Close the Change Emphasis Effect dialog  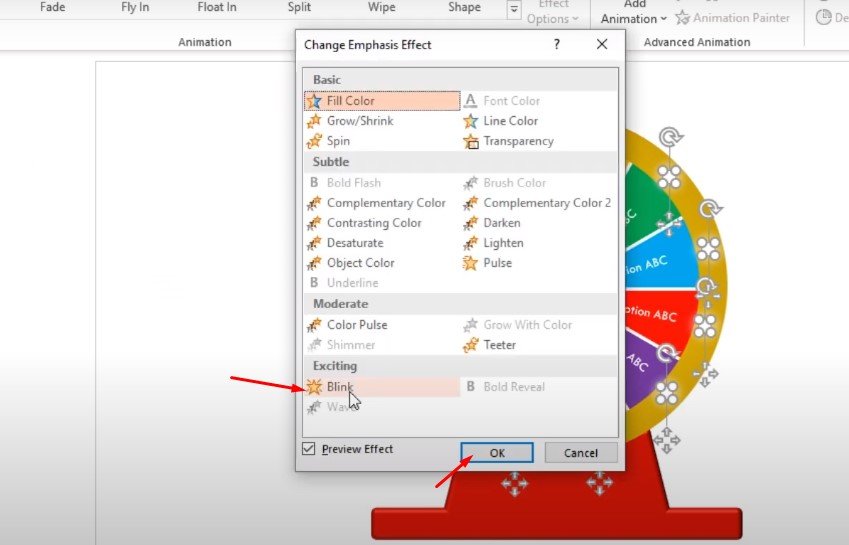pos(602,44)
